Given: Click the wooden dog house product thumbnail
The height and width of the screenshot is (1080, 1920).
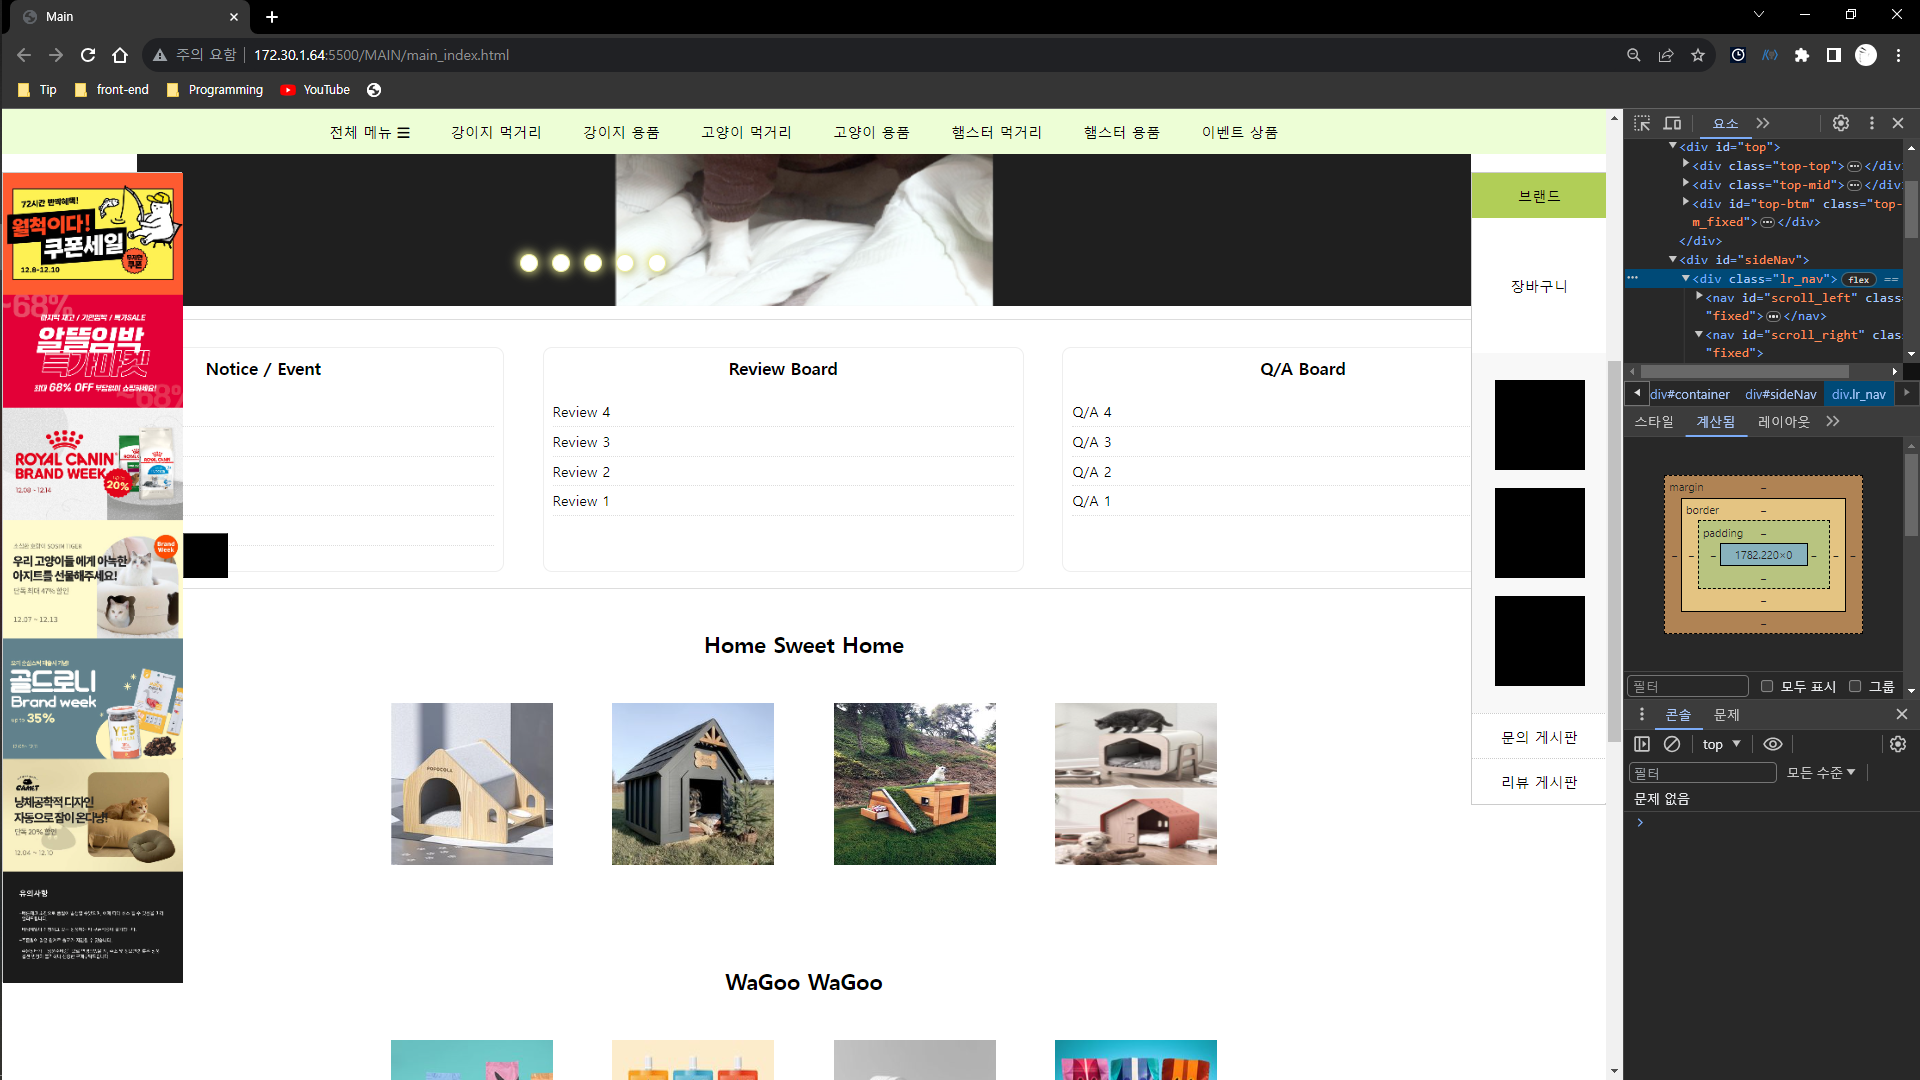Looking at the screenshot, I should coord(472,784).
